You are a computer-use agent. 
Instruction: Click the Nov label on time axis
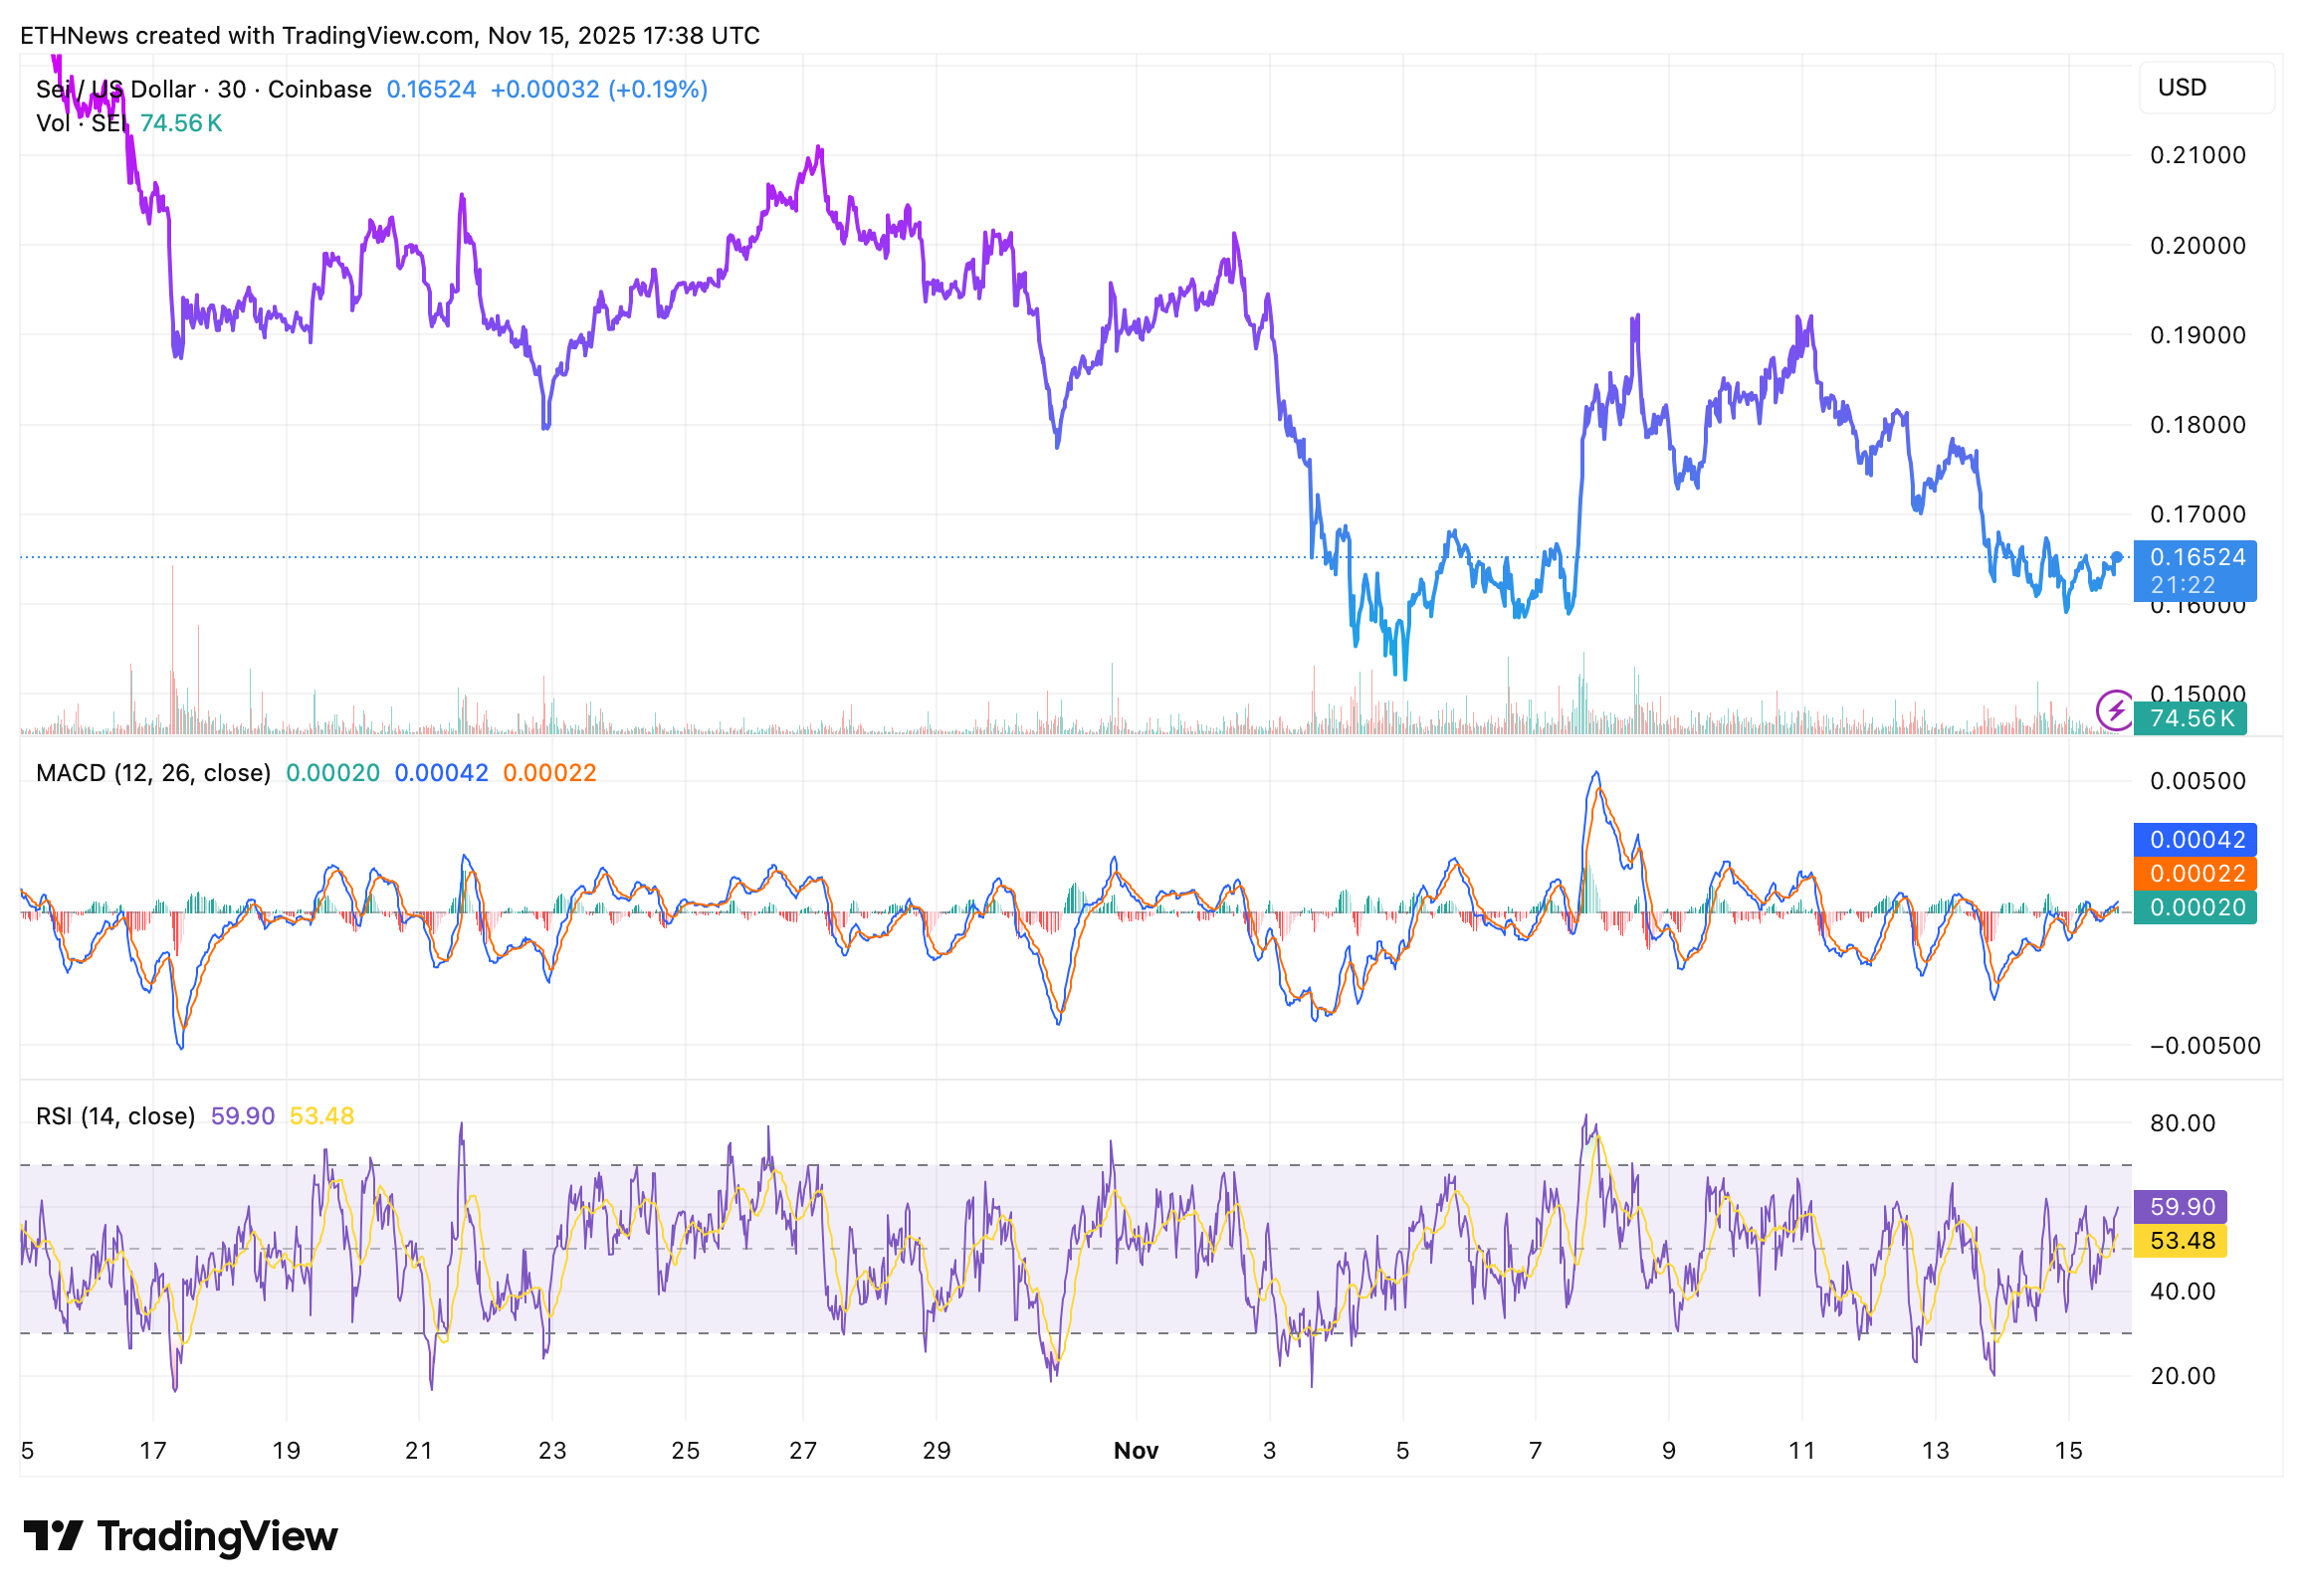point(1136,1451)
